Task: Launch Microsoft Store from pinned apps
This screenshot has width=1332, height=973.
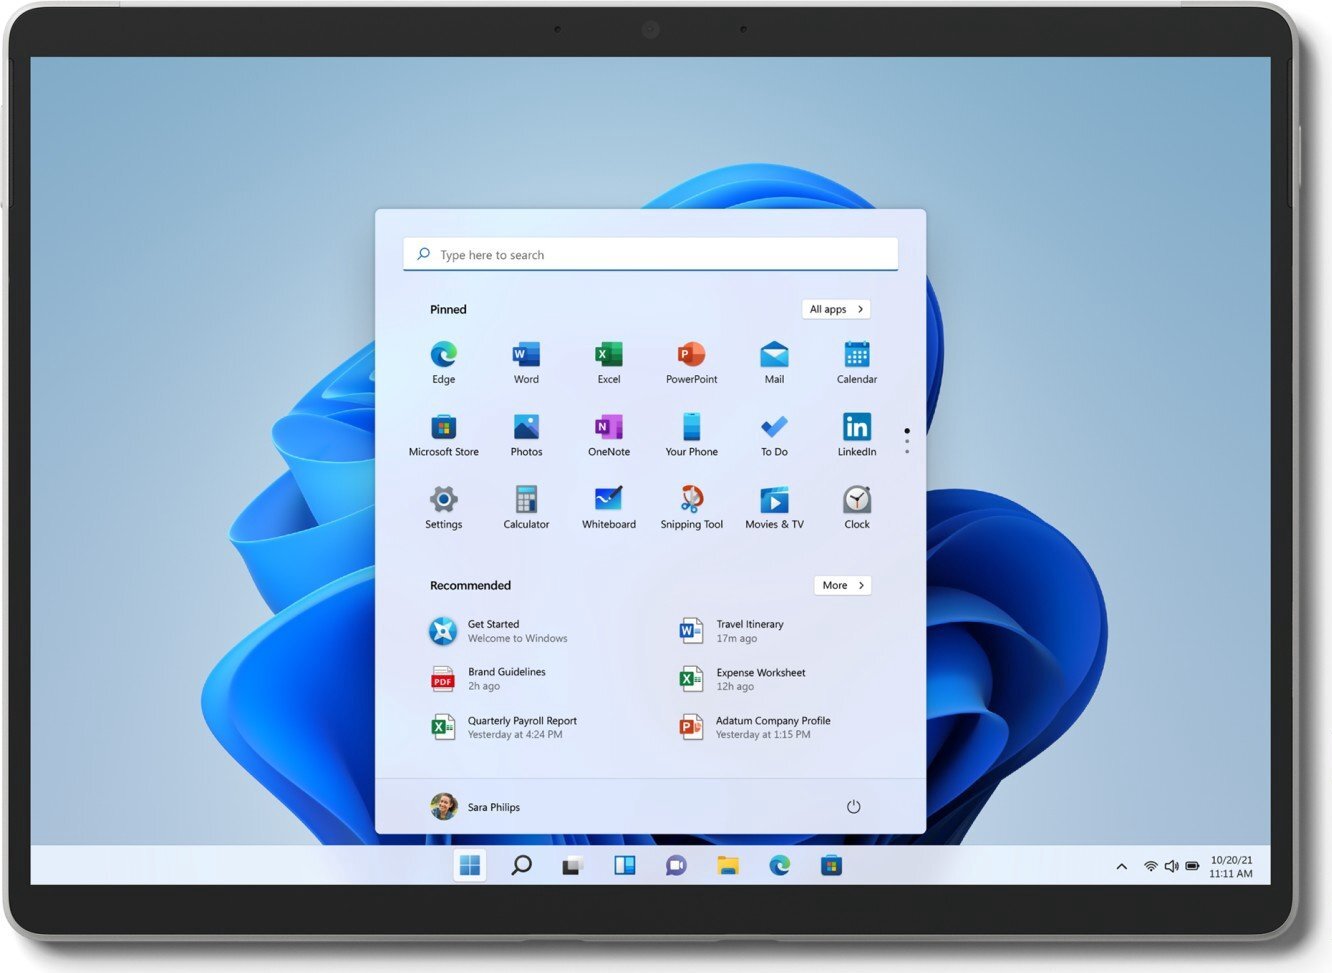Action: pos(444,435)
